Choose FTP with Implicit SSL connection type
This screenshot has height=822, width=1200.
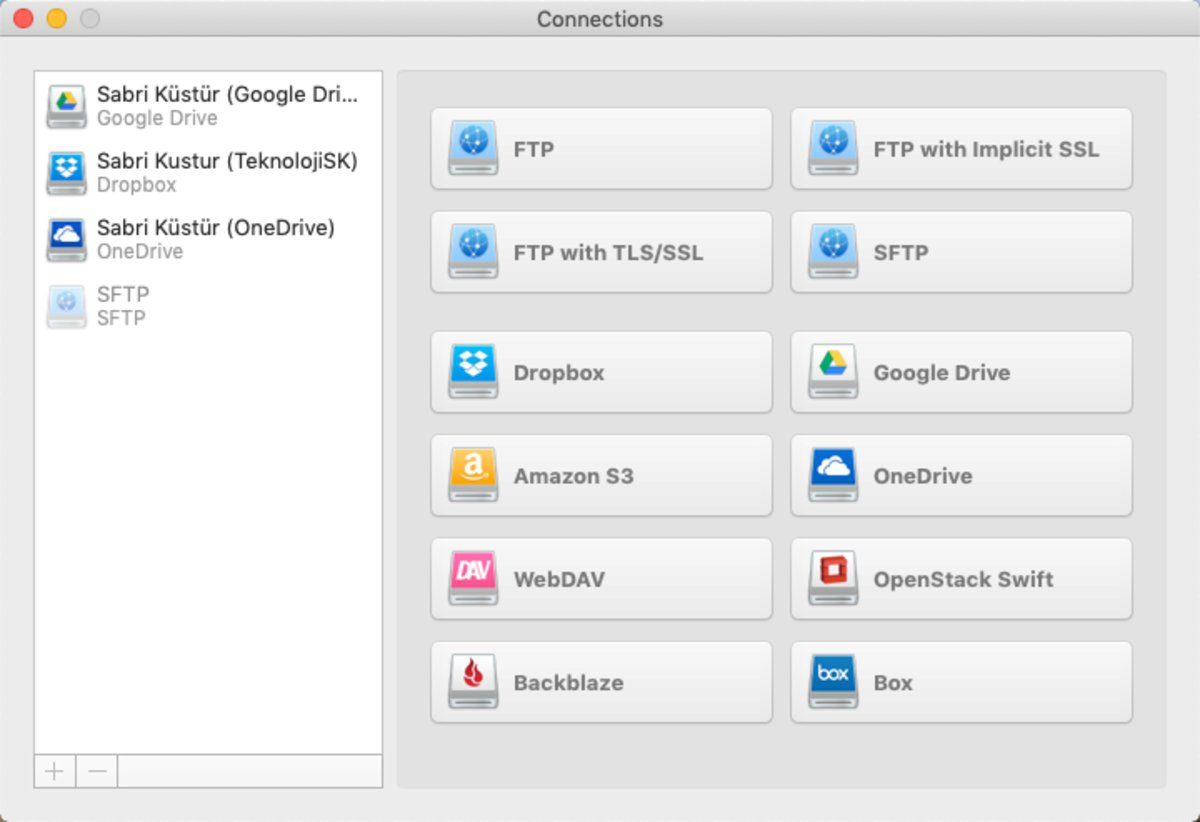[x=961, y=149]
